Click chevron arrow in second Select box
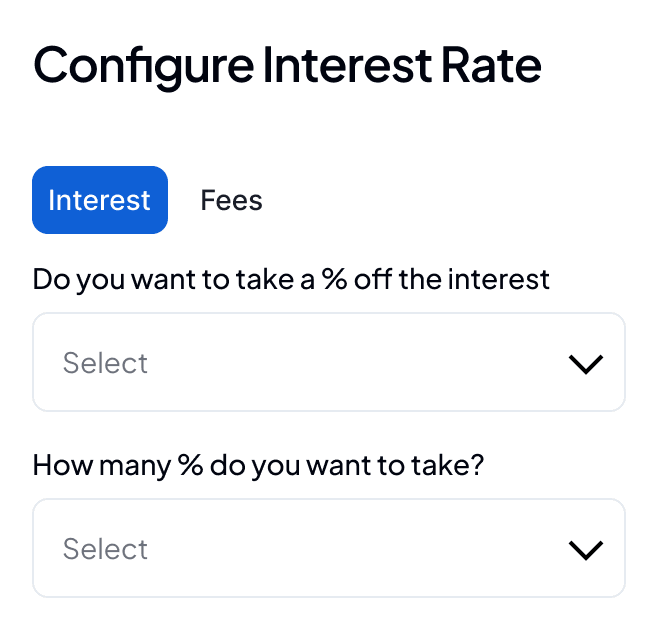Image resolution: width=658 pixels, height=630 pixels. pyautogui.click(x=586, y=550)
